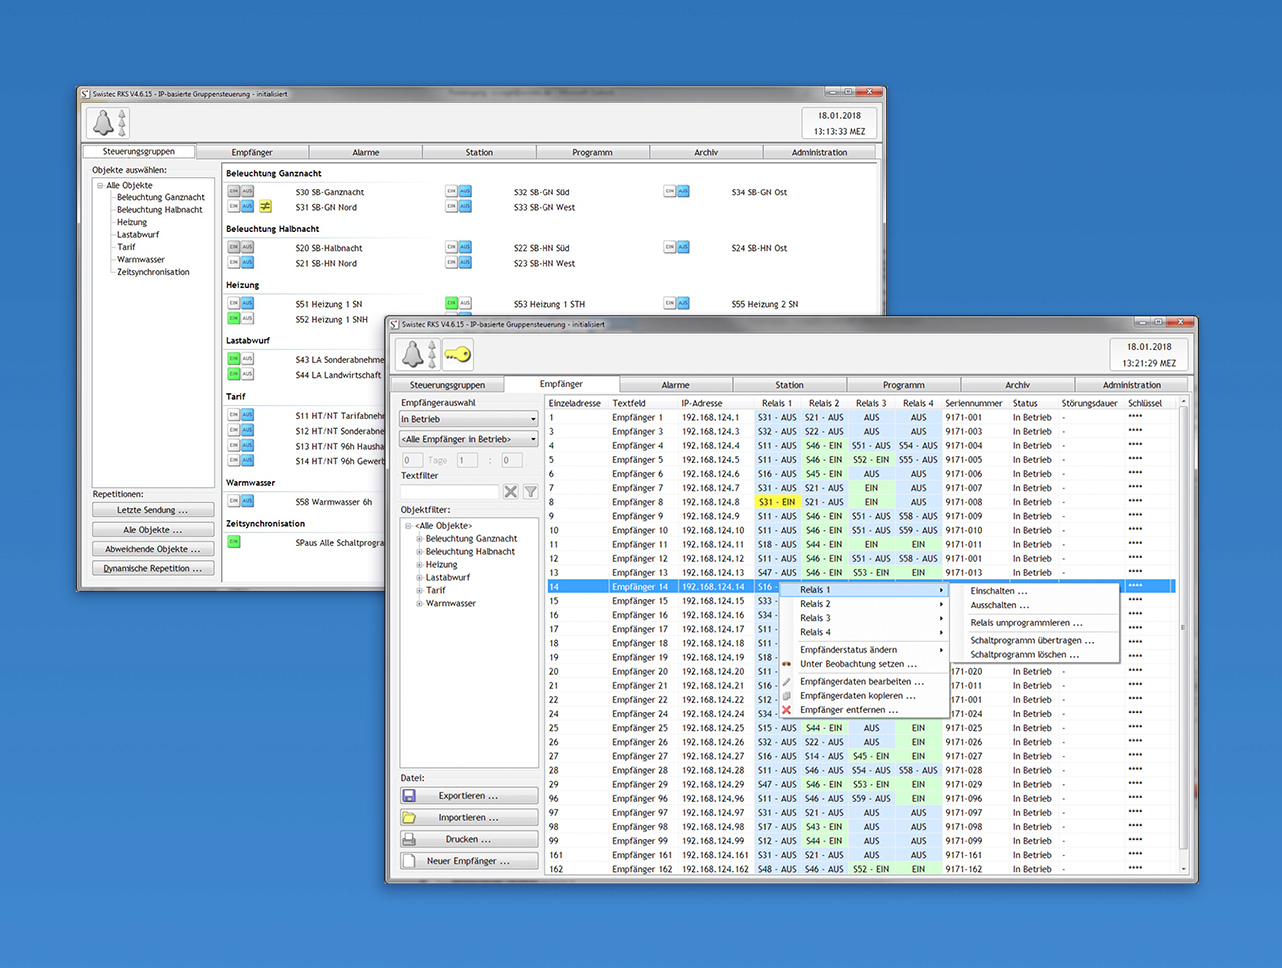Select the row for Empfänger 8
The width and height of the screenshot is (1282, 968).
(860, 502)
